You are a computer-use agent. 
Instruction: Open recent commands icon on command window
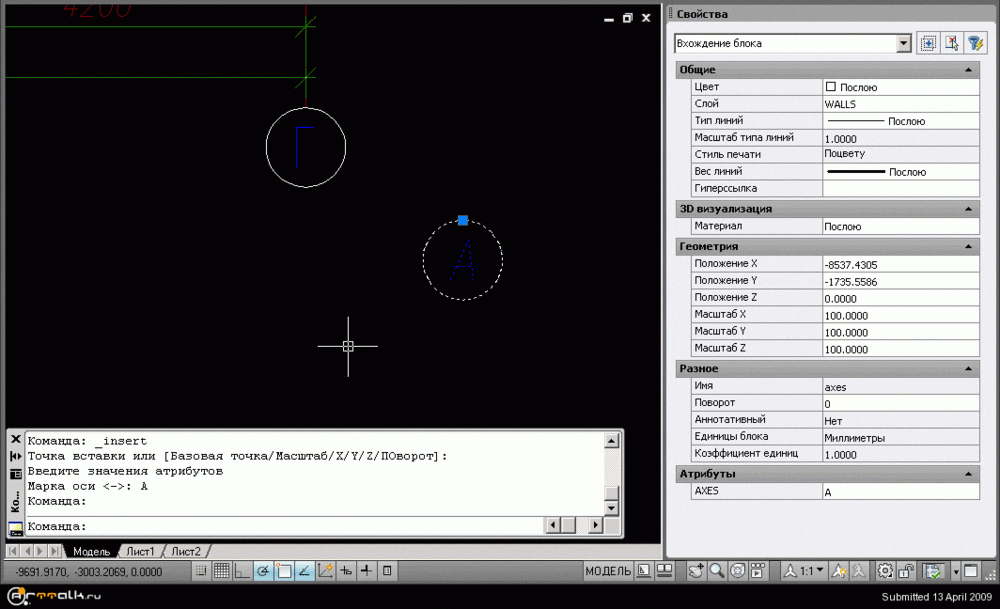(x=16, y=474)
